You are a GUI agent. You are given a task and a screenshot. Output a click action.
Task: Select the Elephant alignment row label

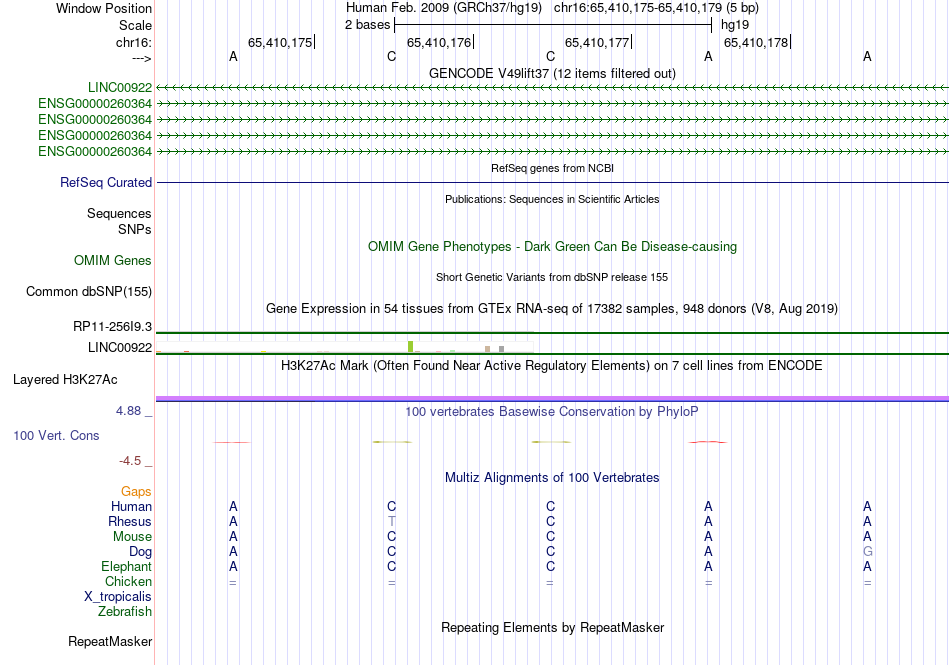click(x=127, y=567)
